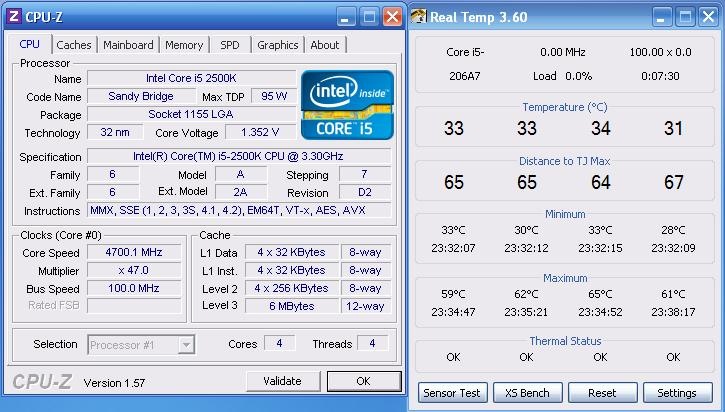The height and width of the screenshot is (412, 725).
Task: Minimize the CPU-Z window
Action: 345,17
